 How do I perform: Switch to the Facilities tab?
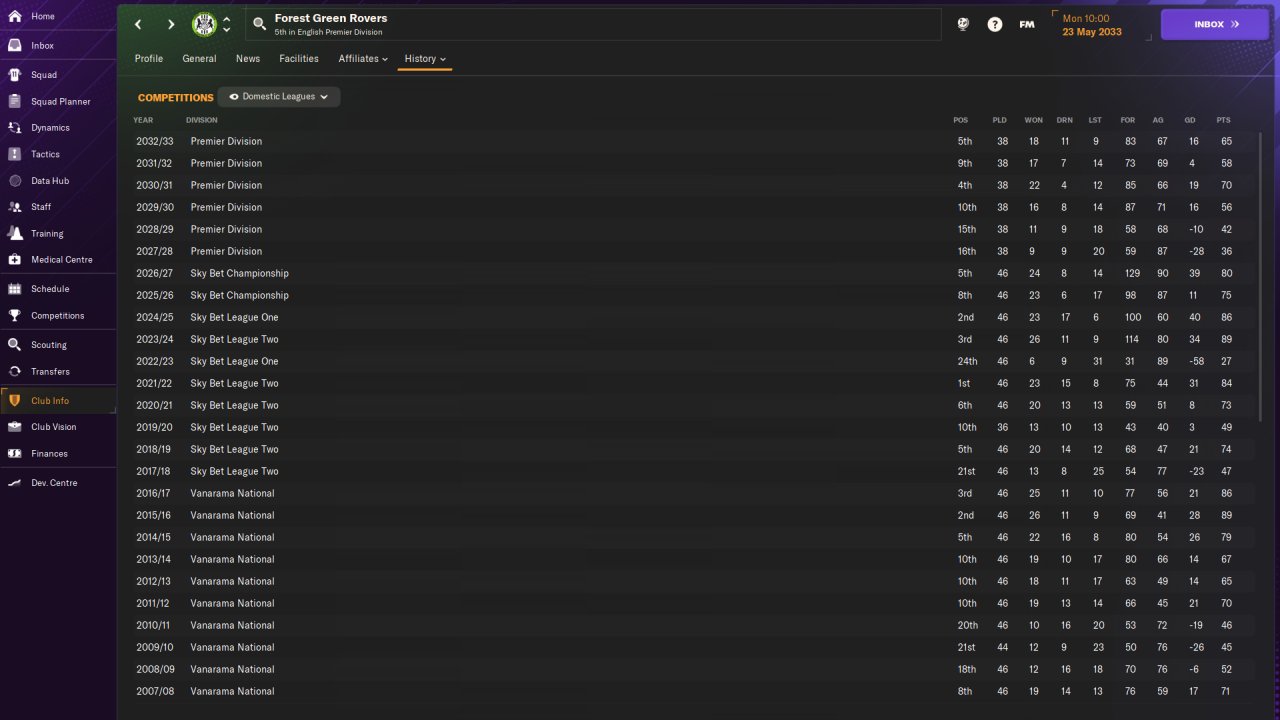pyautogui.click(x=299, y=59)
